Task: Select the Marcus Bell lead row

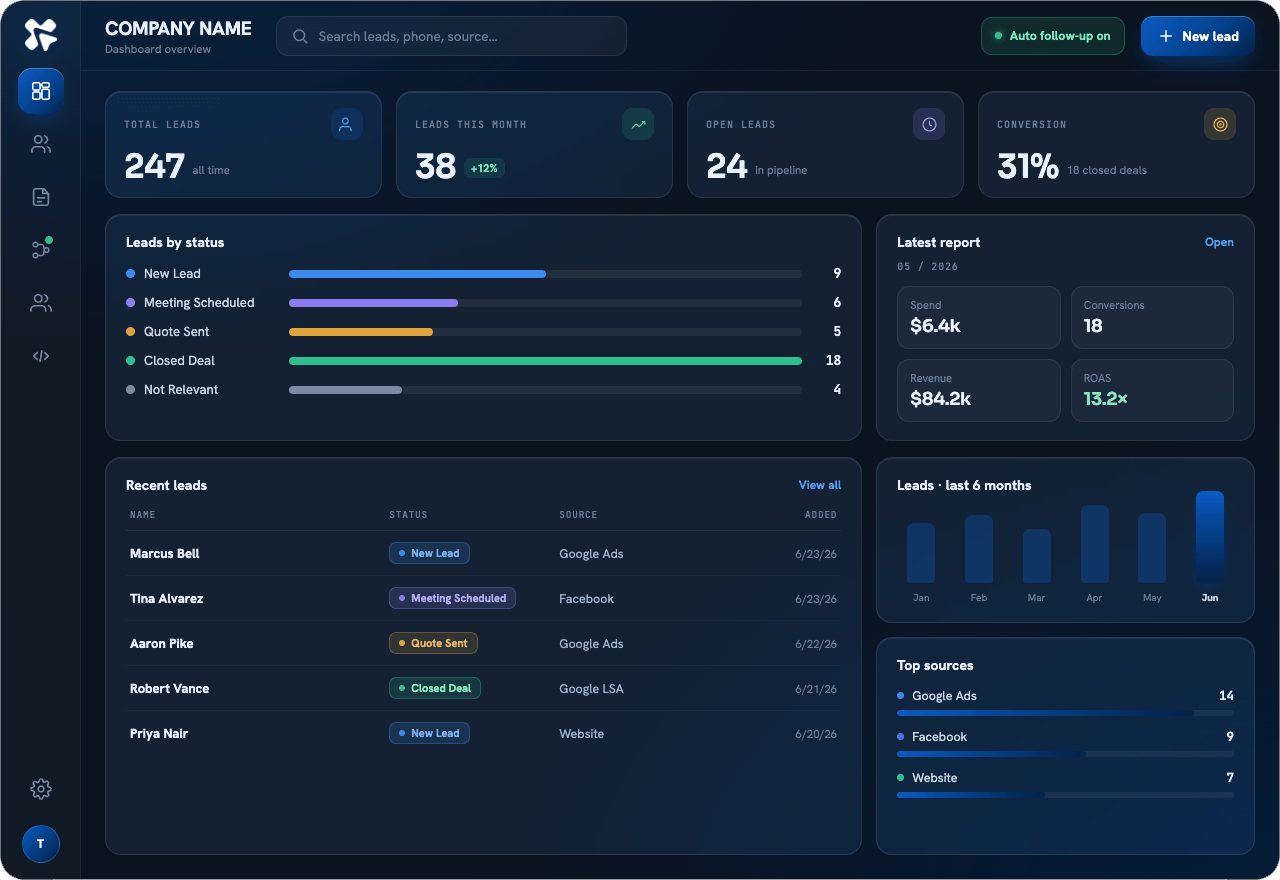Action: pyautogui.click(x=483, y=553)
